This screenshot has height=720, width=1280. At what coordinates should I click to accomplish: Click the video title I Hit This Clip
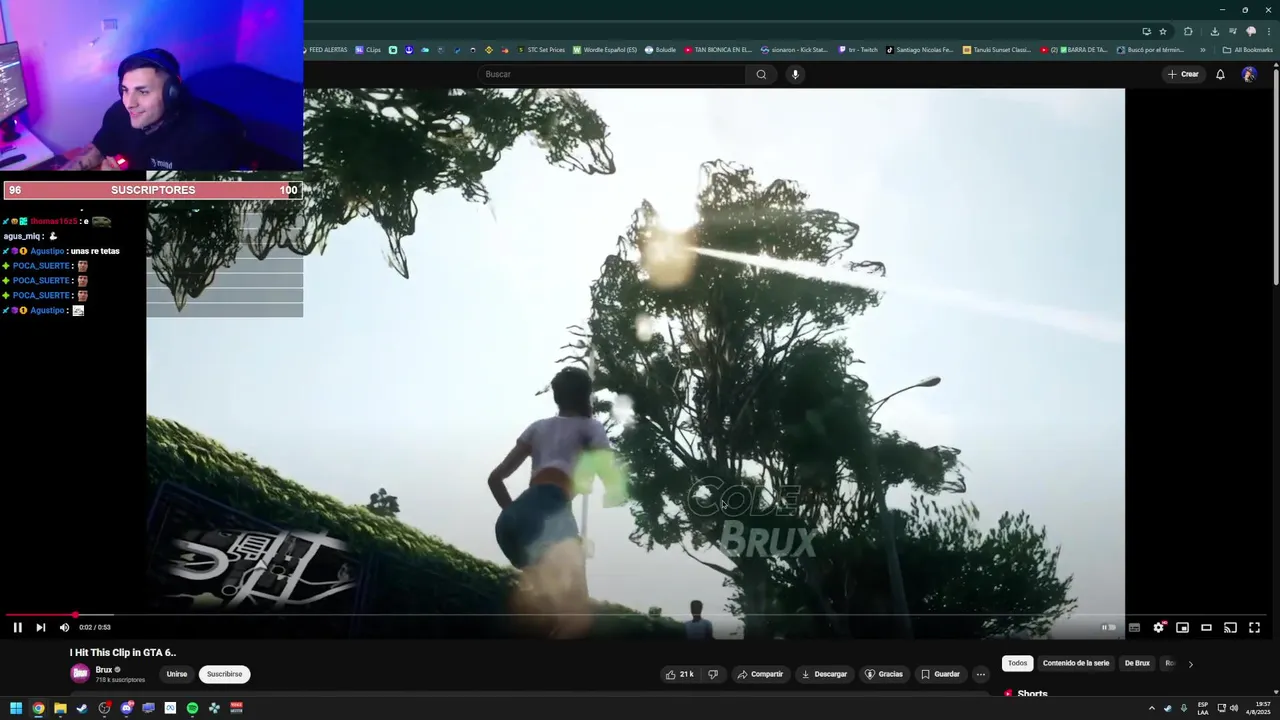[122, 652]
